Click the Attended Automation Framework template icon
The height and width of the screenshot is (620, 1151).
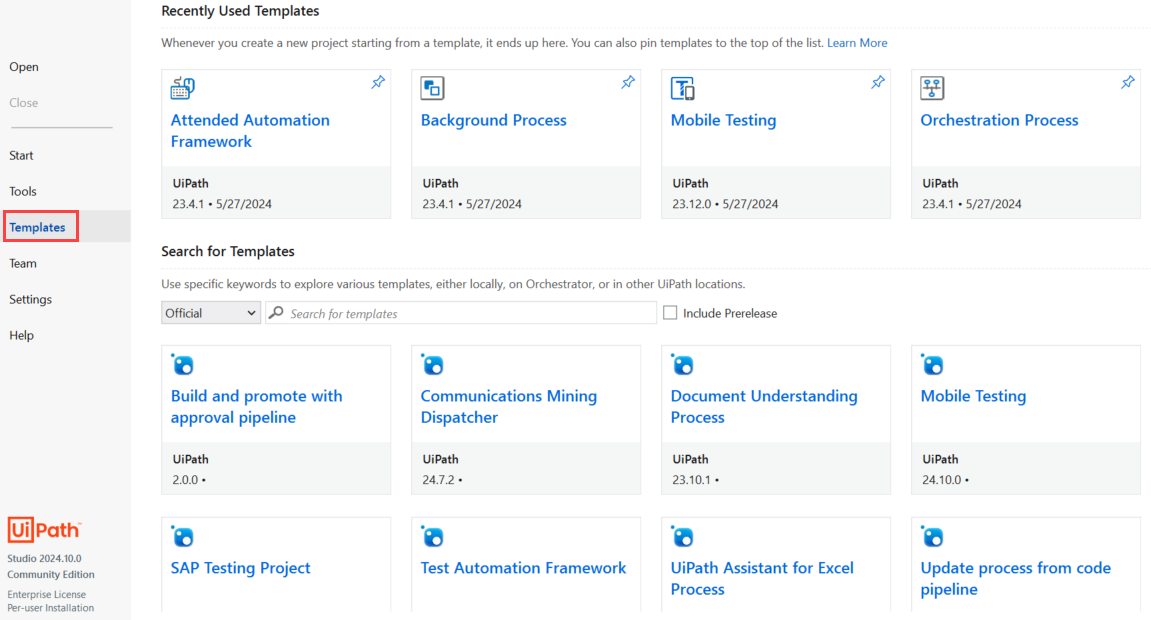tap(182, 88)
